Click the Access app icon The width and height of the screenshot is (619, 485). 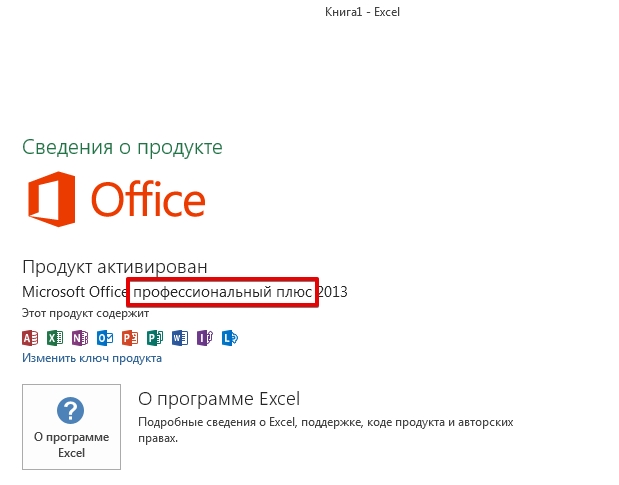coord(30,338)
